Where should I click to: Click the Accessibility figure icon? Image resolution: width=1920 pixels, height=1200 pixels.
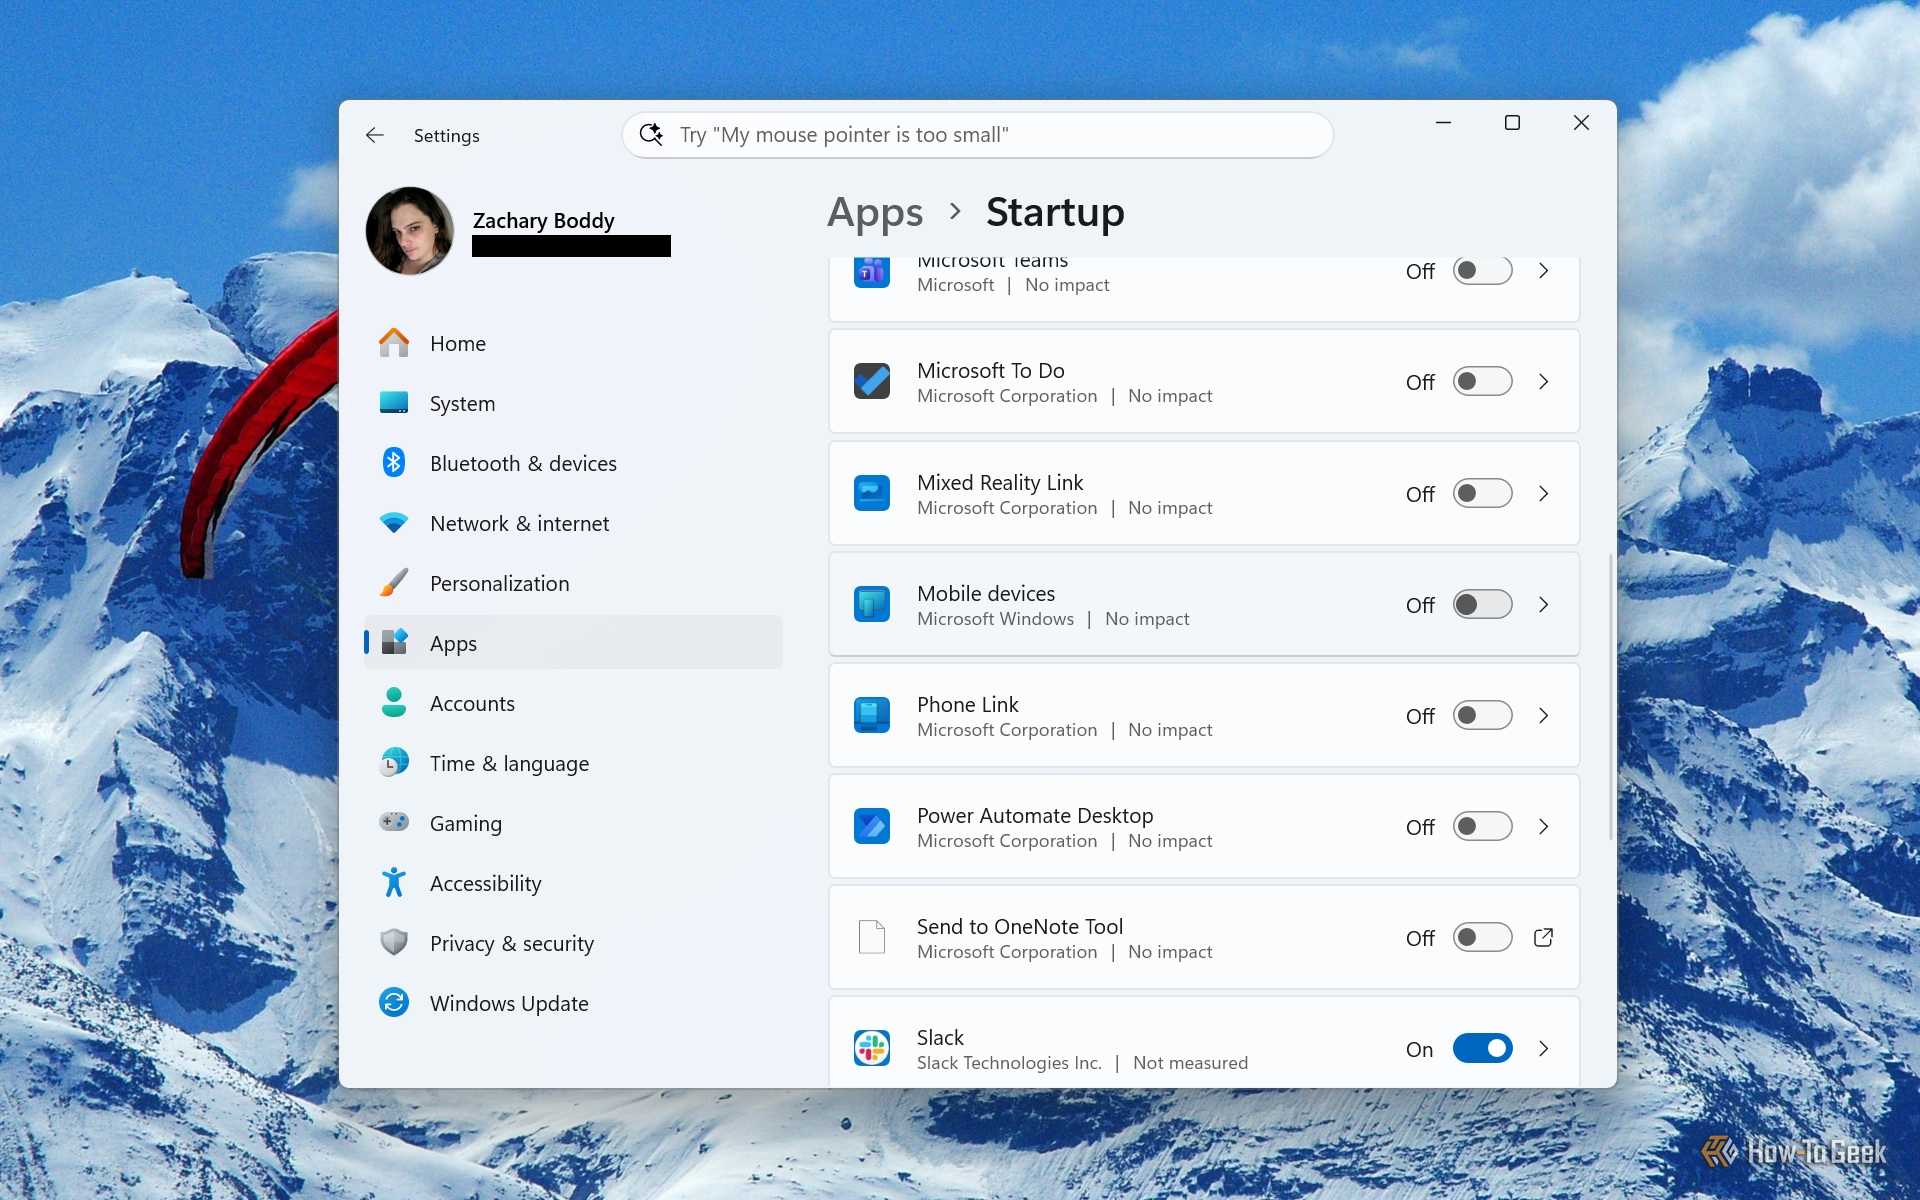[394, 882]
